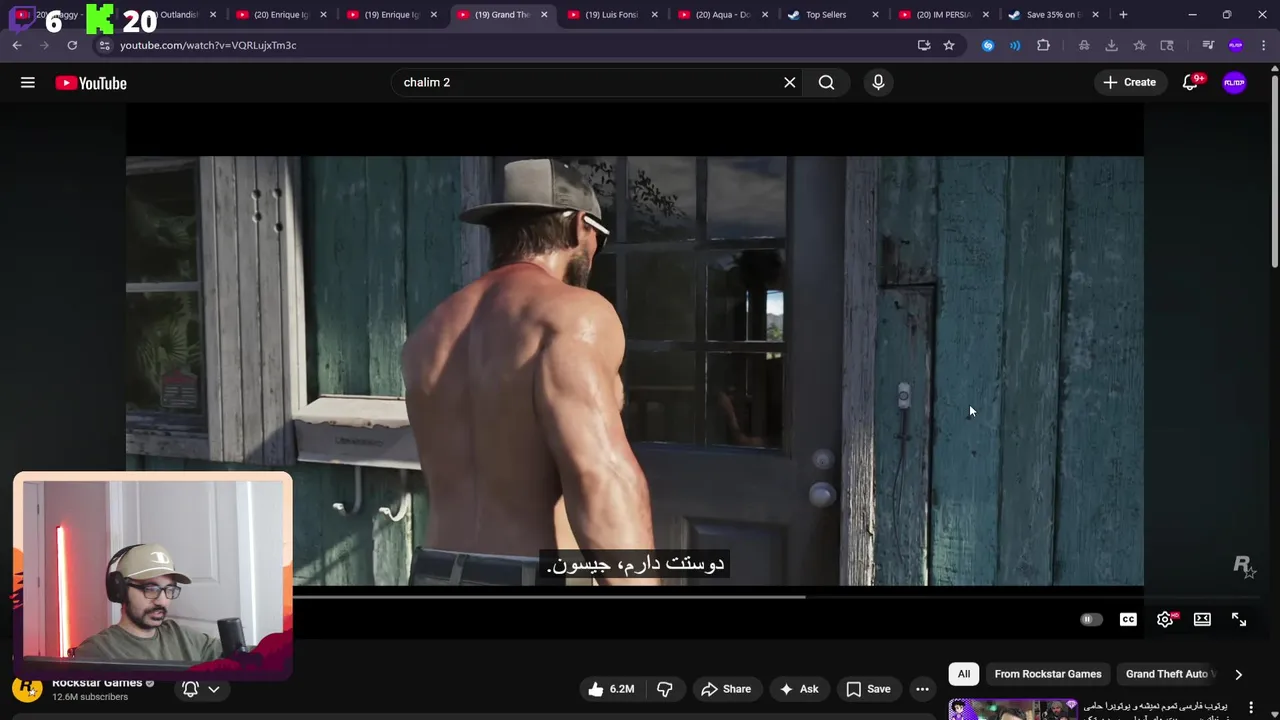Close the Top Sellers tab

coord(875,15)
